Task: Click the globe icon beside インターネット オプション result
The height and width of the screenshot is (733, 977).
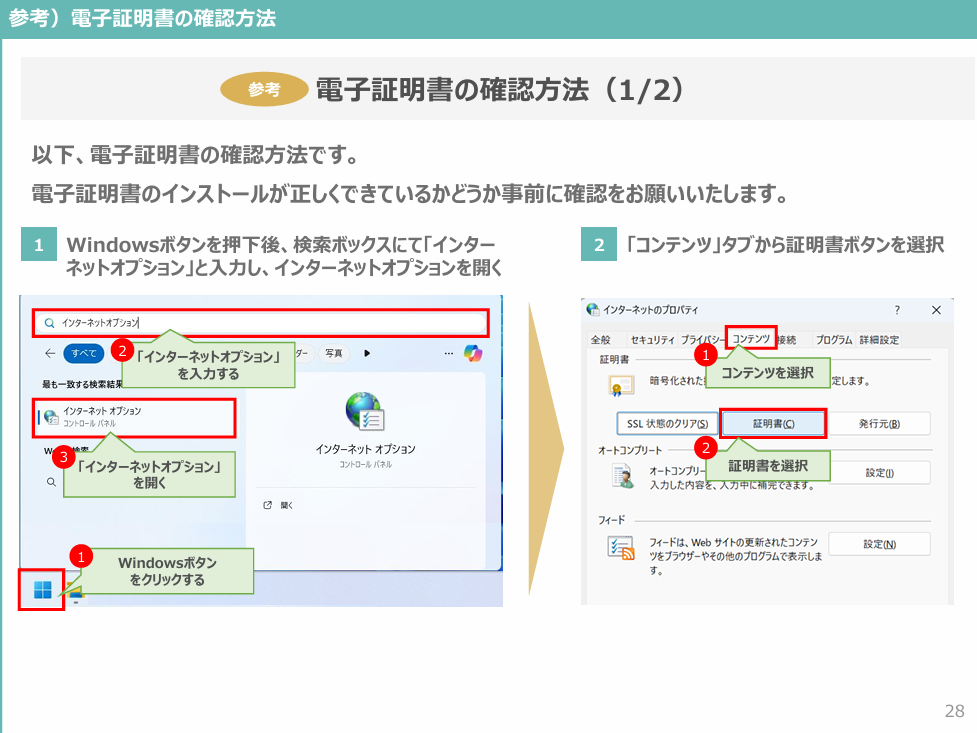Action: tap(49, 415)
